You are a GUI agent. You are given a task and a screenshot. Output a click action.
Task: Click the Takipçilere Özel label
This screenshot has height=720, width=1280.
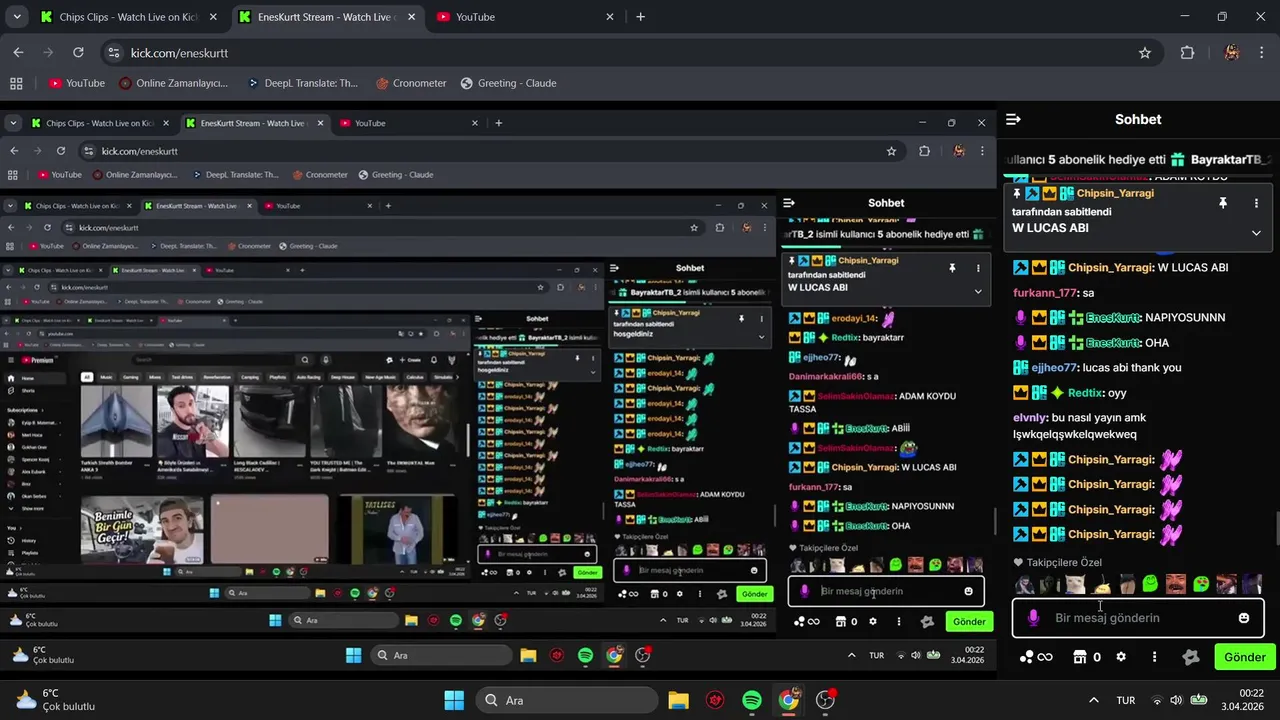(1064, 563)
